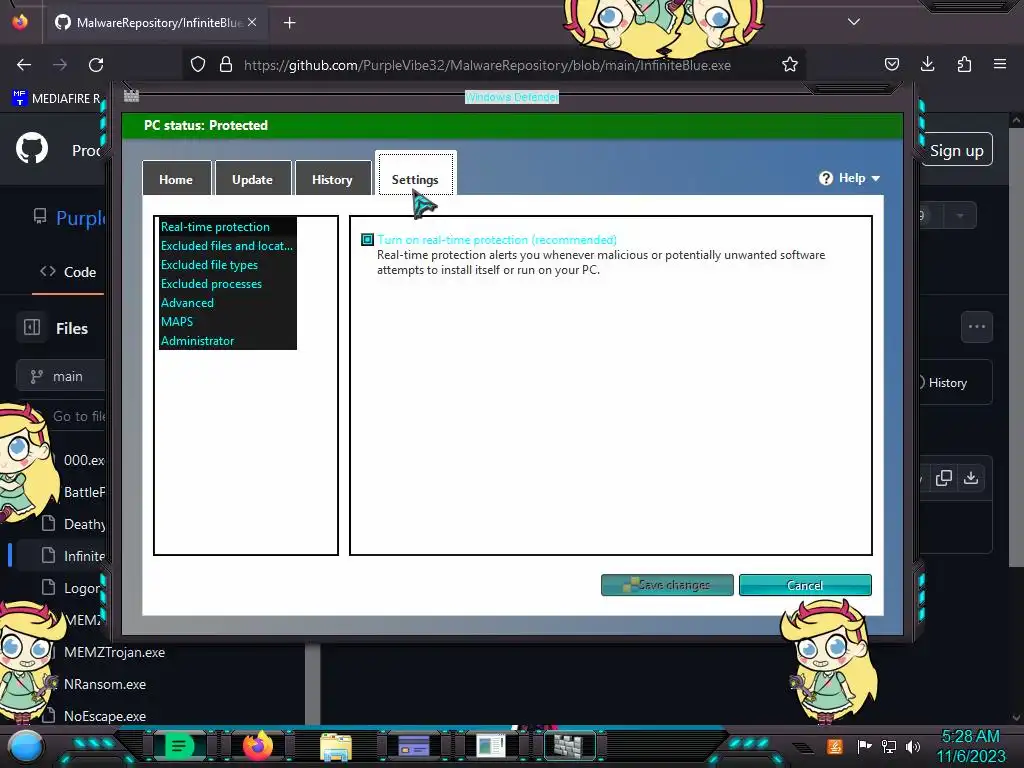This screenshot has height=768, width=1024.
Task: Go back in Firefox browser
Action: pyautogui.click(x=24, y=65)
